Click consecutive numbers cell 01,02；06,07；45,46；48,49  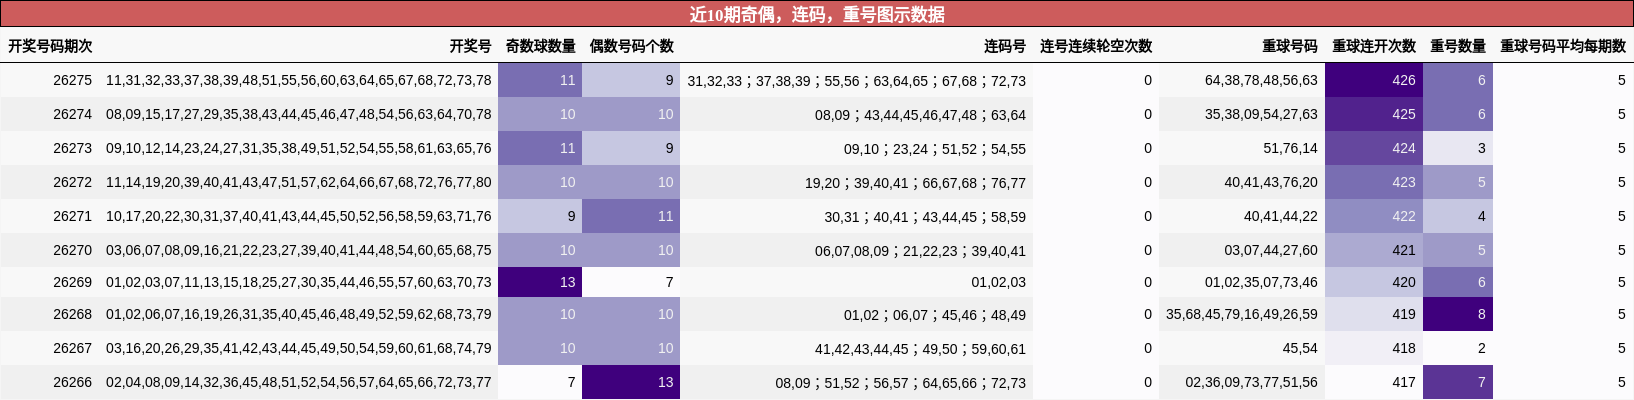856,314
